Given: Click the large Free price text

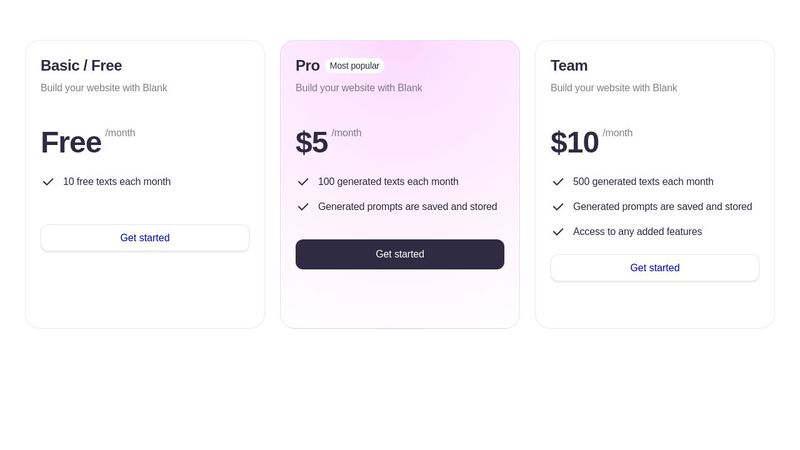Looking at the screenshot, I should tap(71, 143).
